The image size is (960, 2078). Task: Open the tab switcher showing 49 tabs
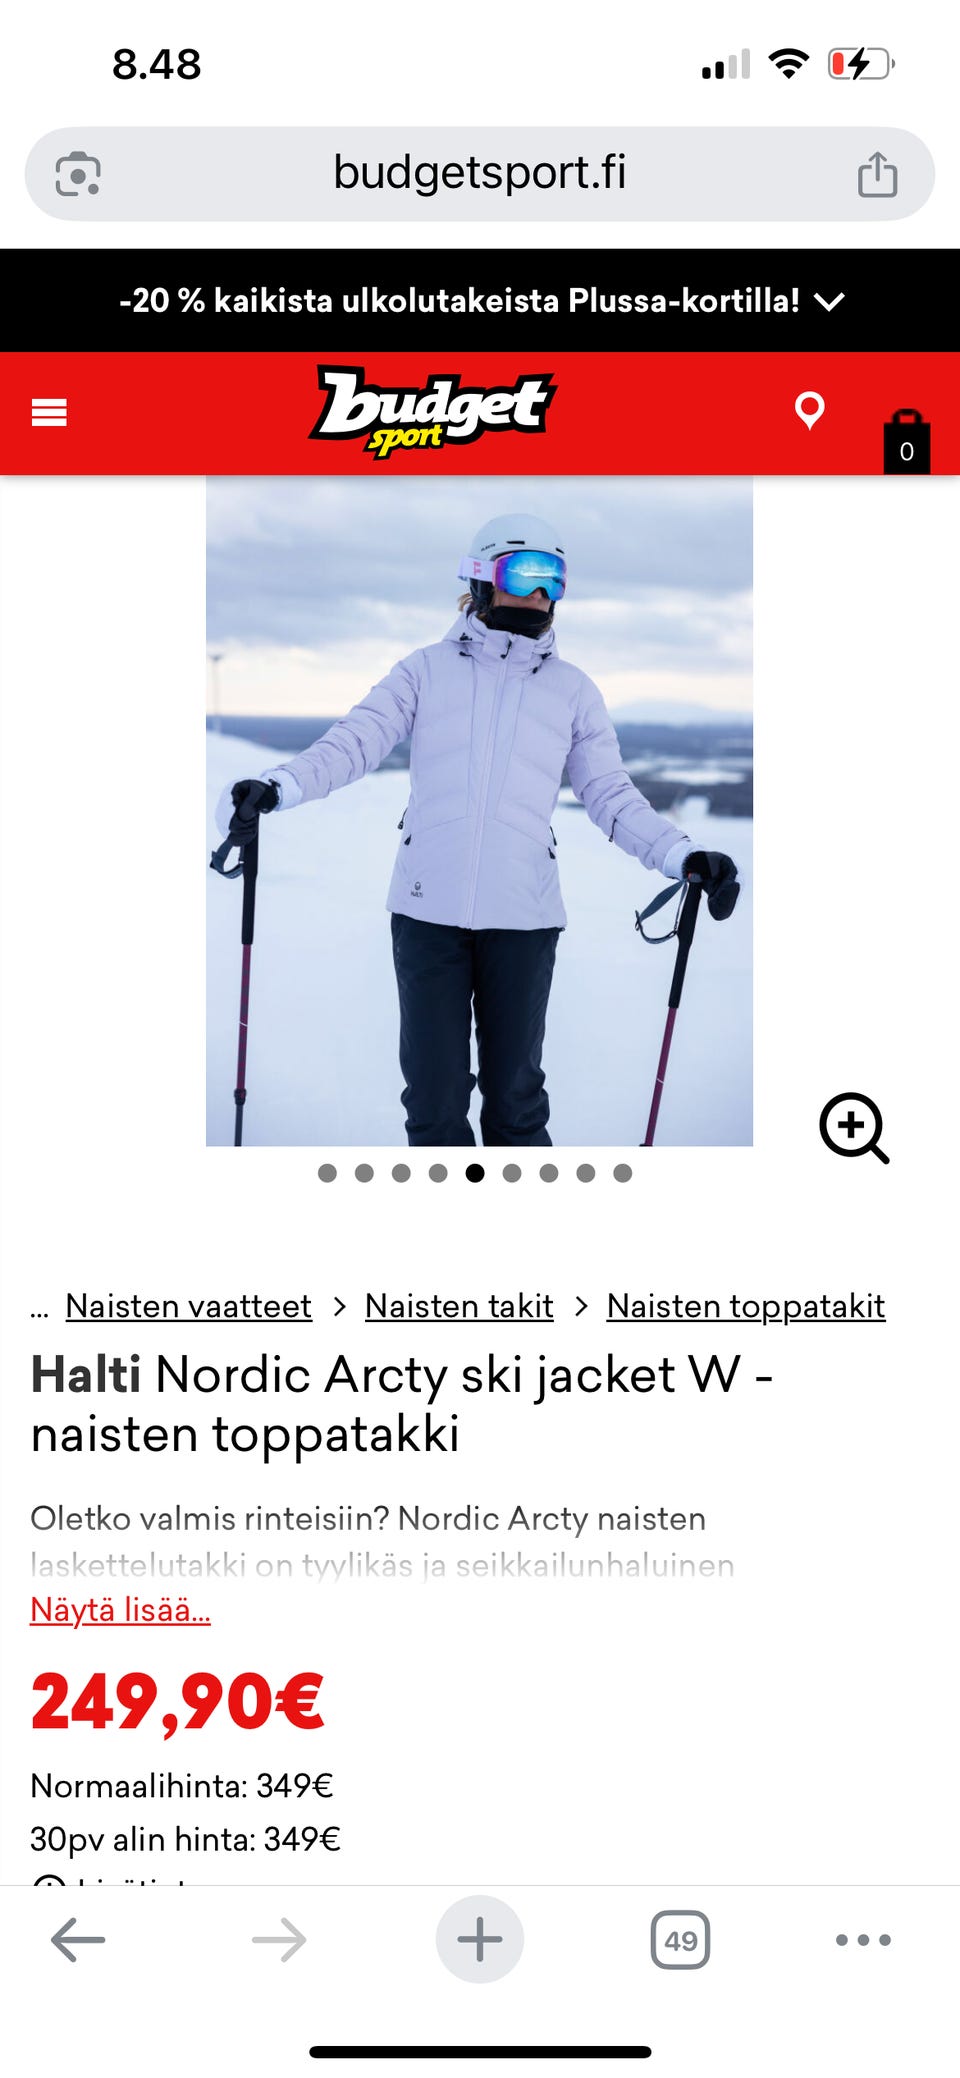680,1940
